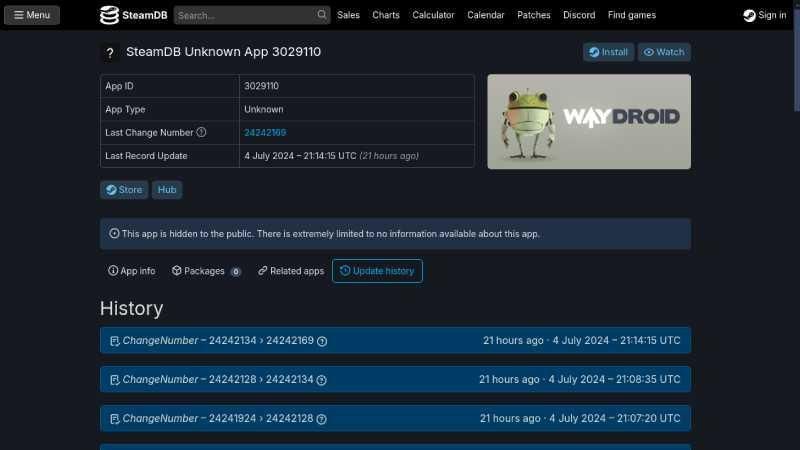This screenshot has height=450, width=800.
Task: Expand the 24241924 > 24242128 change entry
Action: coord(395,419)
